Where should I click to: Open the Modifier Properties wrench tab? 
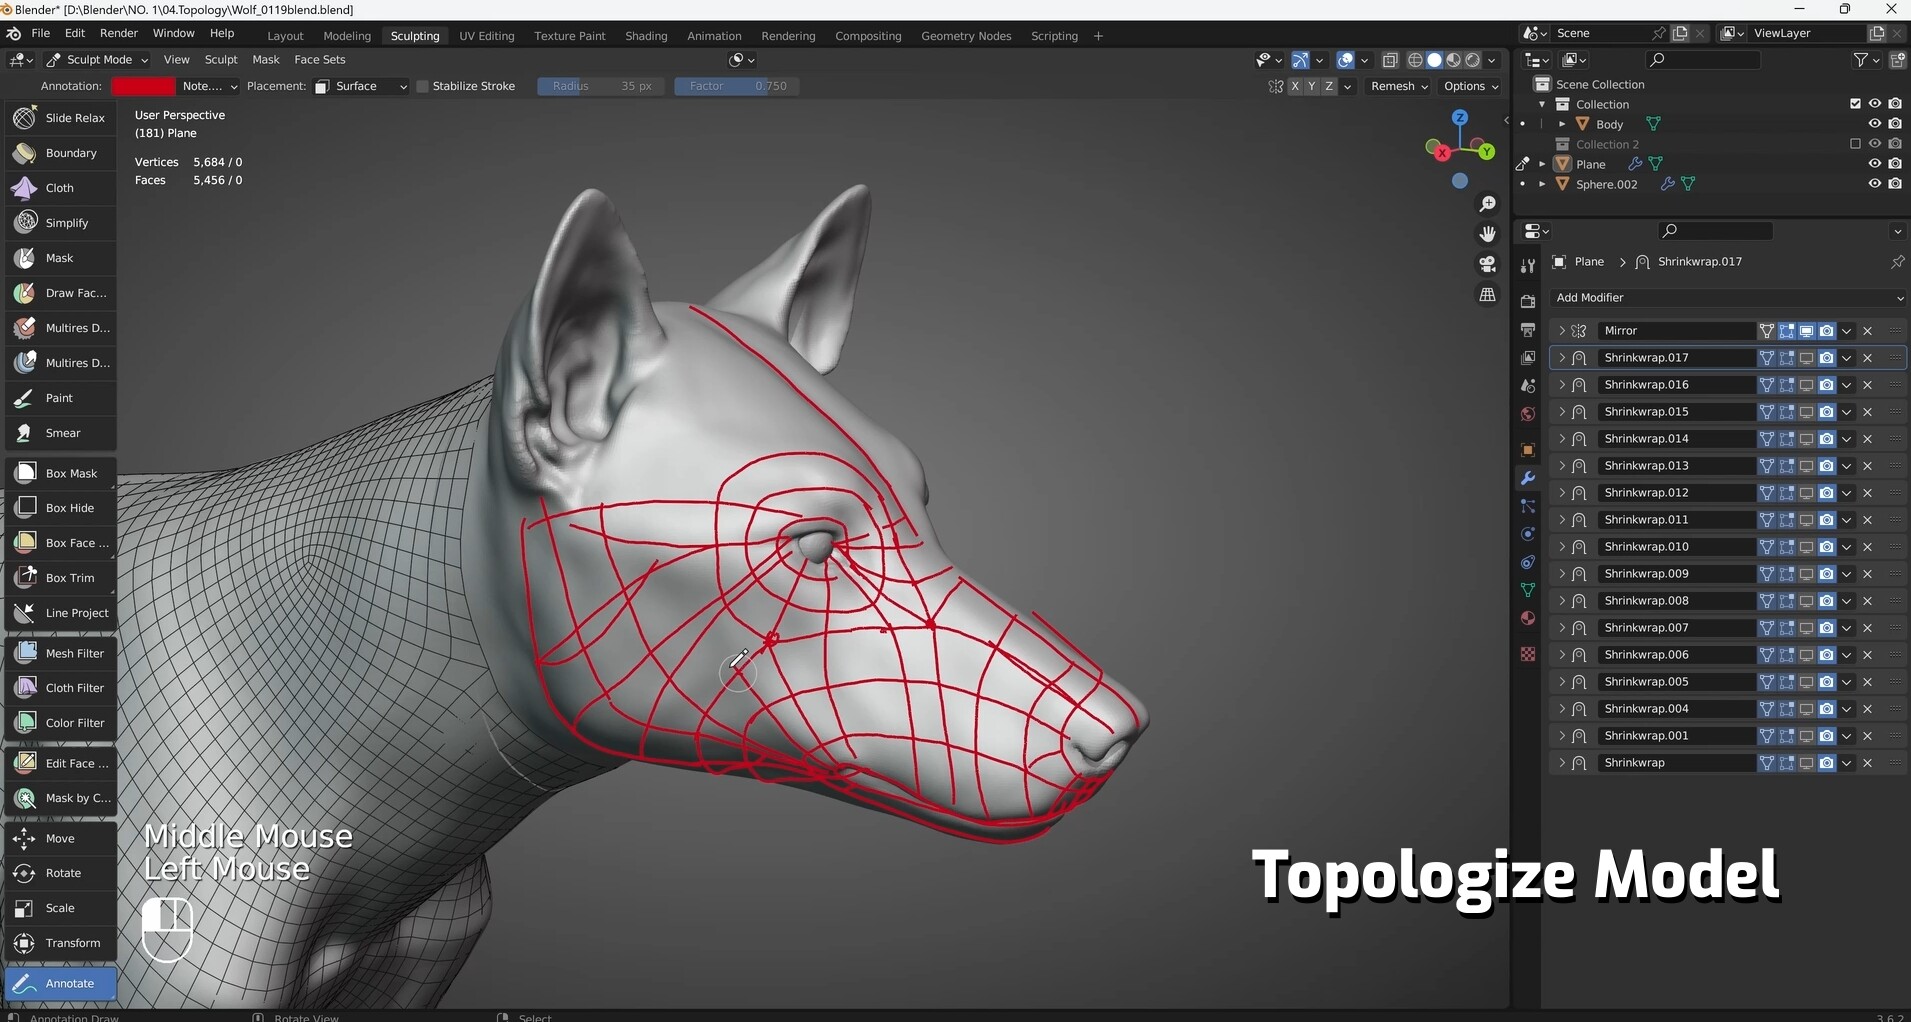coord(1527,479)
